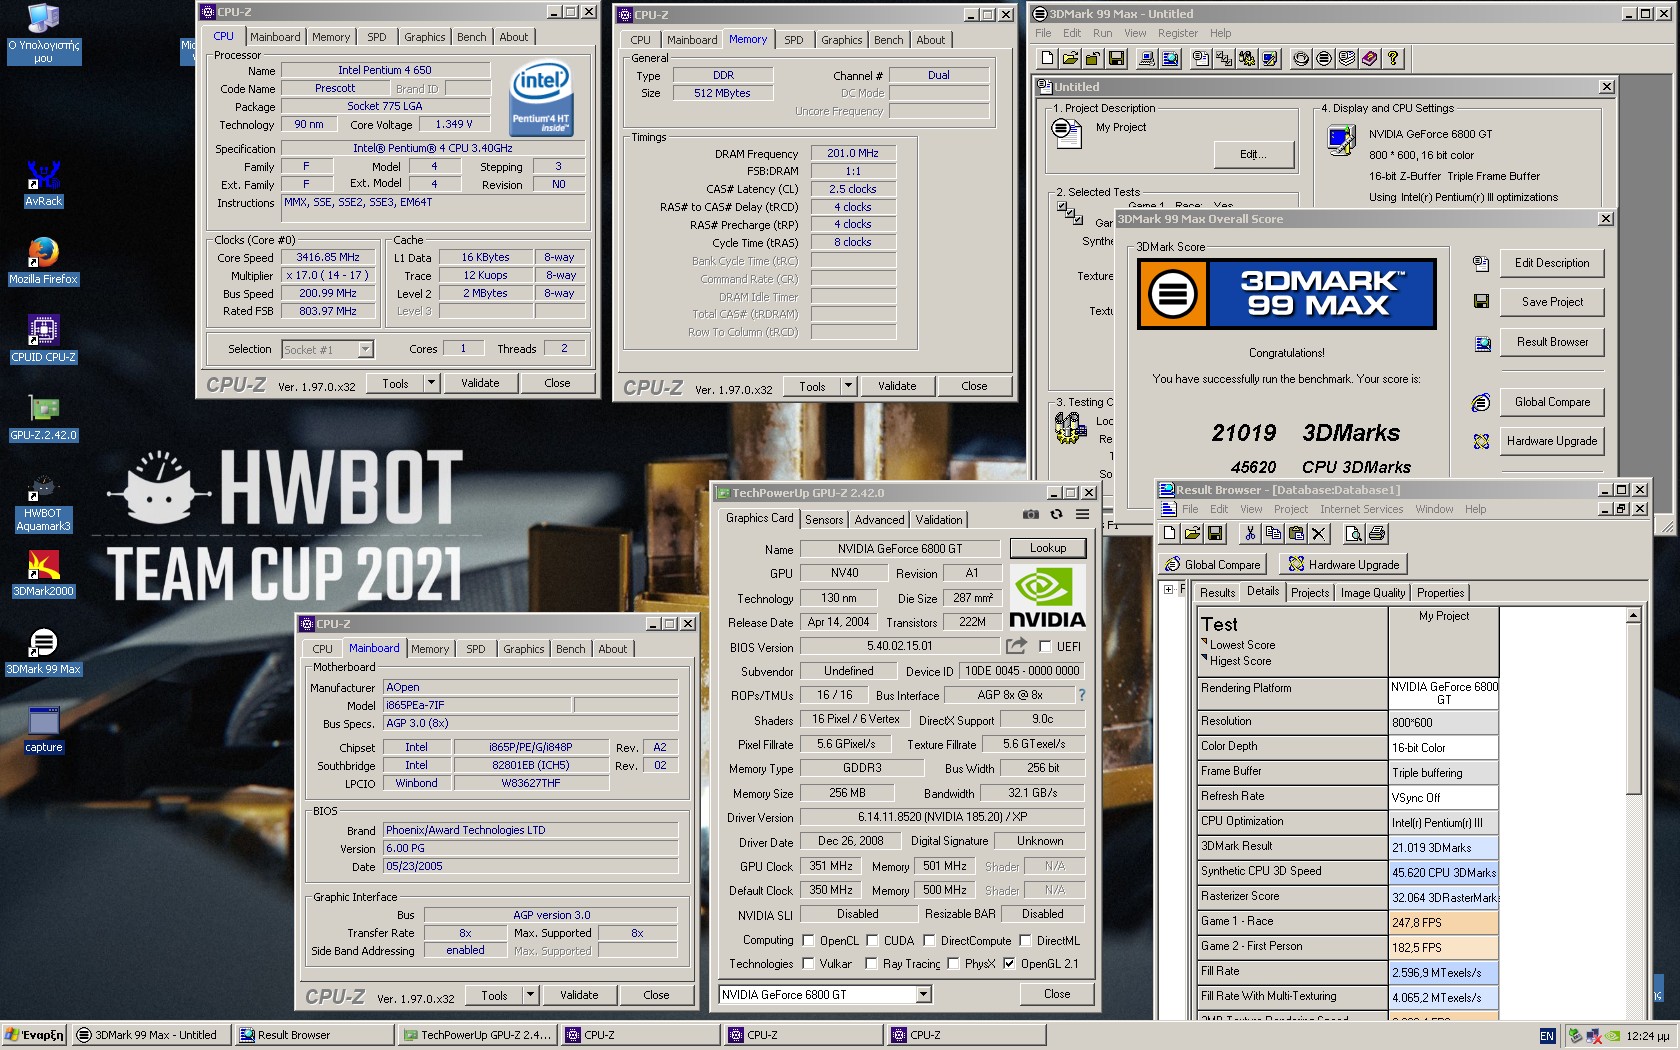1680x1050 pixels.
Task: Click the question mark help icon in 3DMark toolbar
Action: click(1393, 59)
